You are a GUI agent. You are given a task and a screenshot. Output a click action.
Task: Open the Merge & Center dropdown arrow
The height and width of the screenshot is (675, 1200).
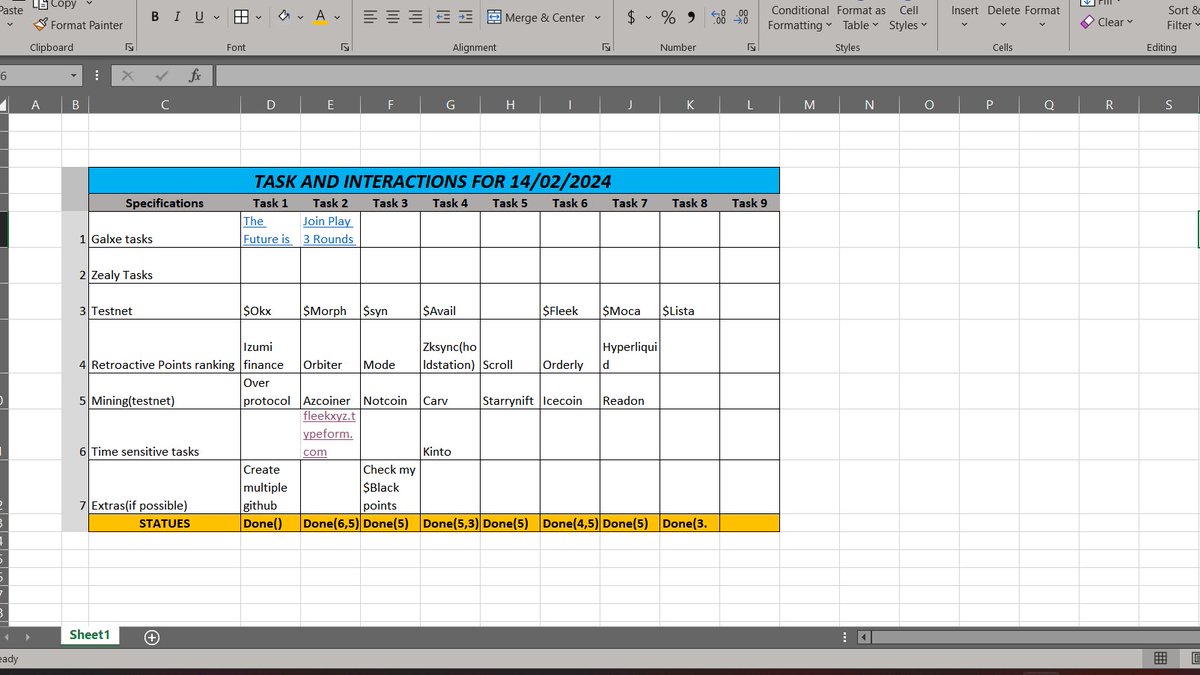tap(598, 17)
